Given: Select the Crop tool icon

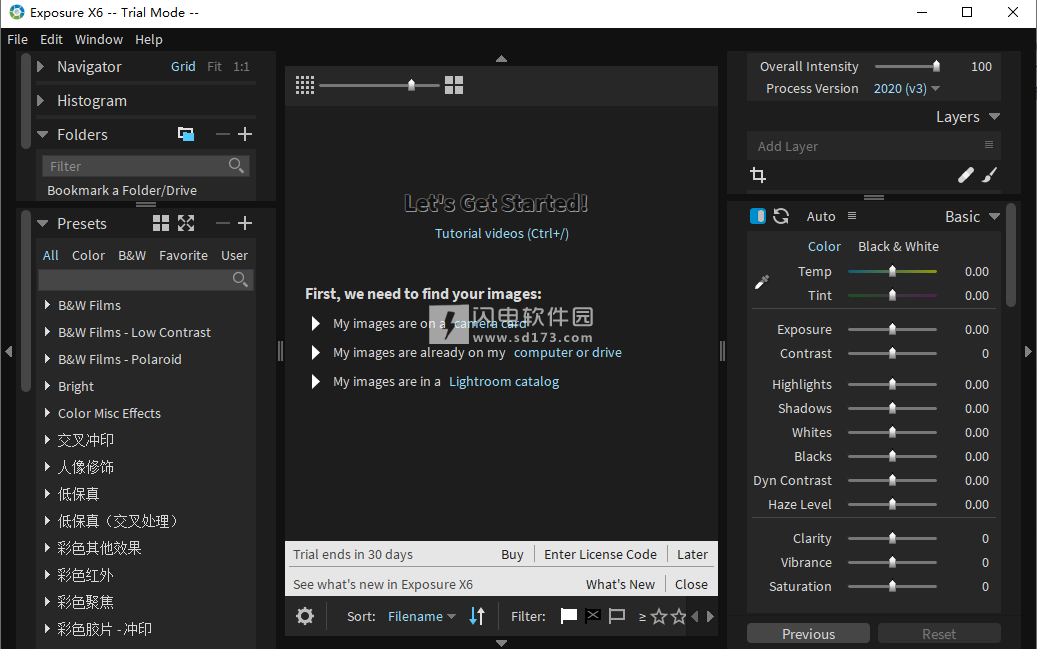Looking at the screenshot, I should click(758, 175).
